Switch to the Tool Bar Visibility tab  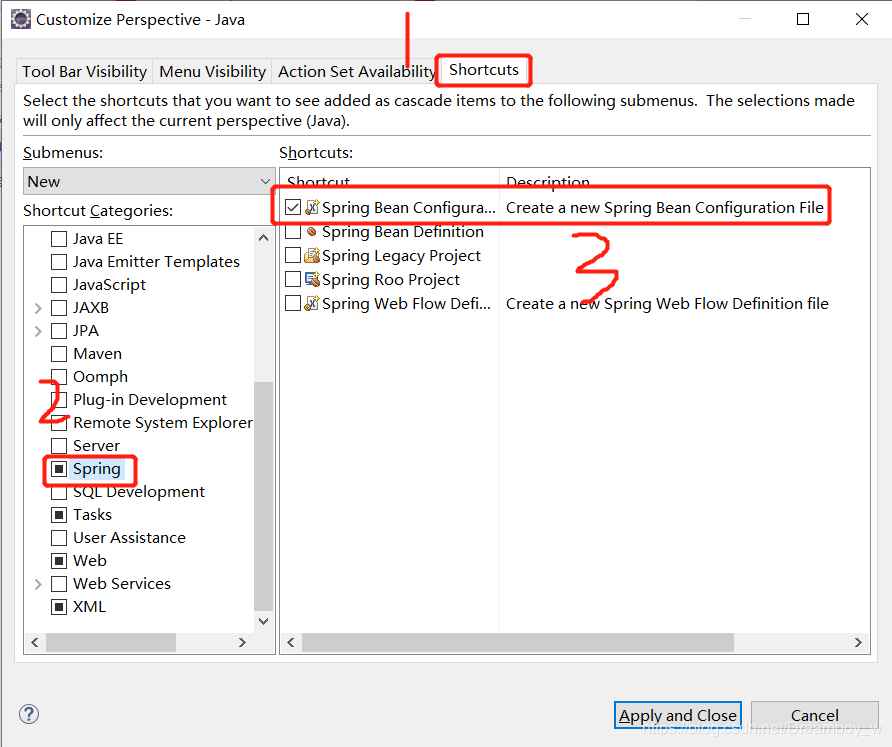point(84,72)
